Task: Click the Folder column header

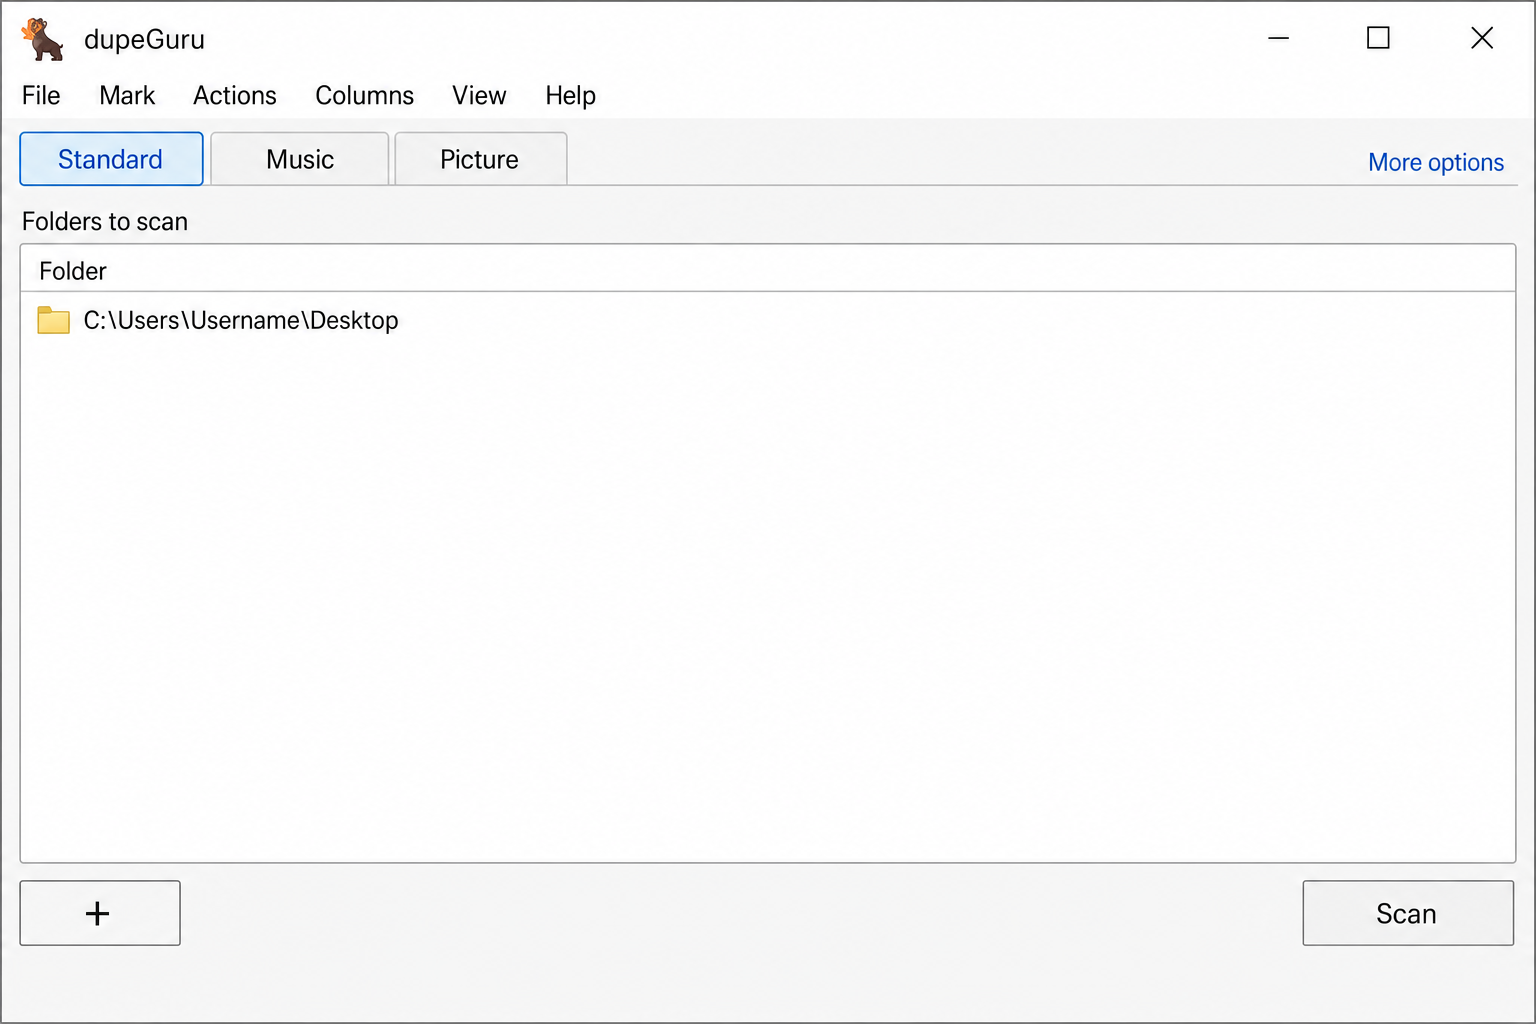Action: tap(768, 270)
